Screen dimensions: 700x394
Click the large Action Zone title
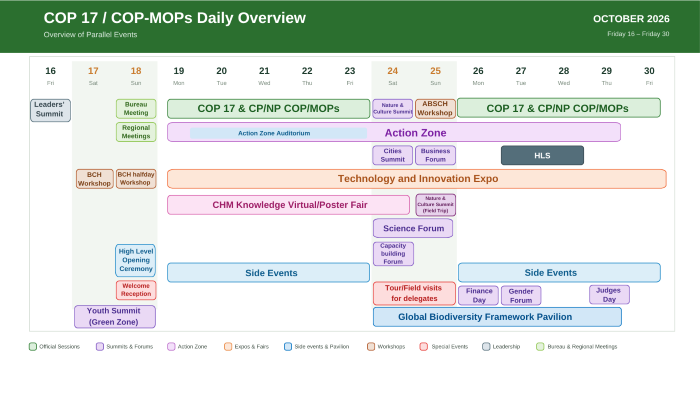click(x=416, y=133)
